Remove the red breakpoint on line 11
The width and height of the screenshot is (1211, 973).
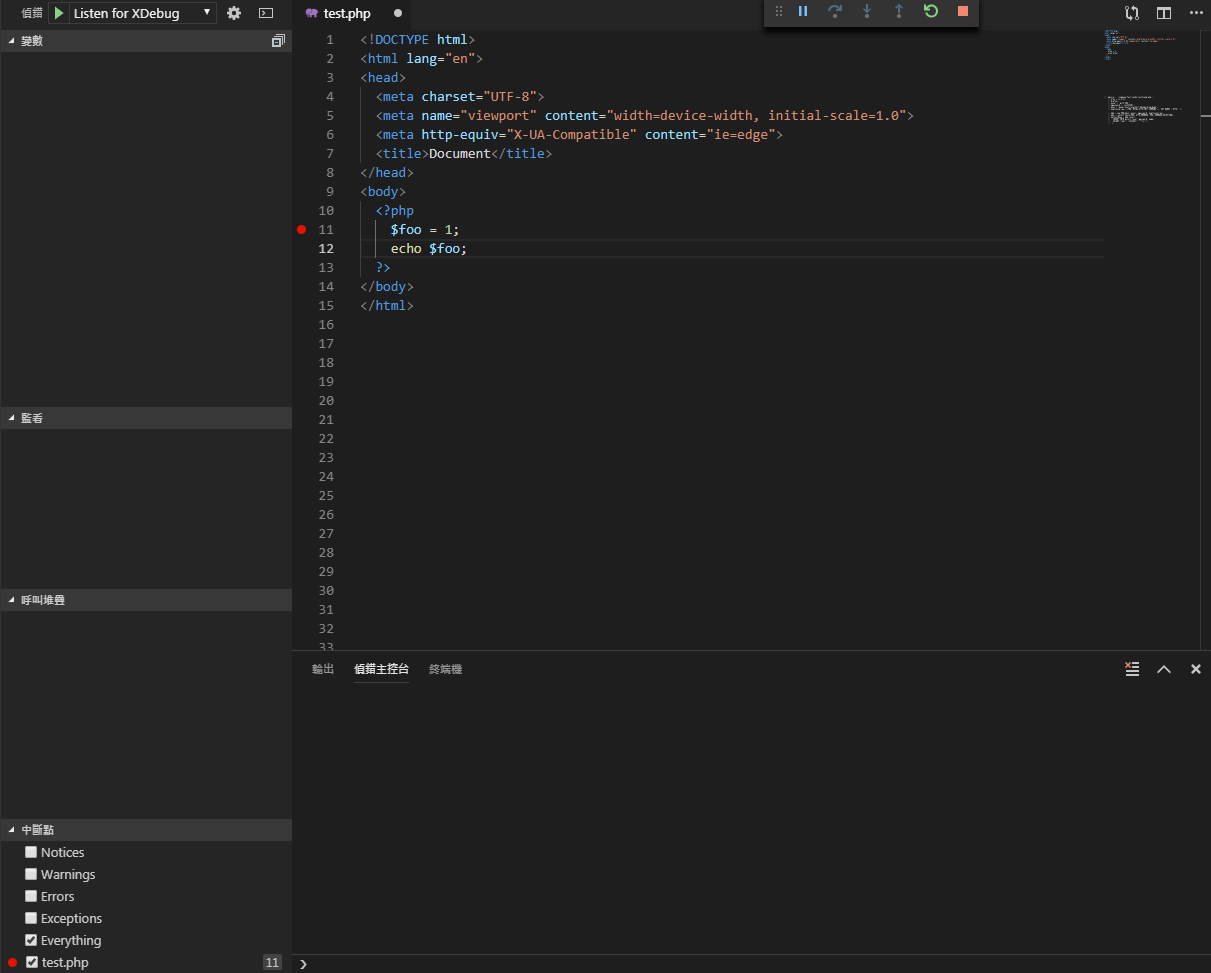pyautogui.click(x=301, y=230)
